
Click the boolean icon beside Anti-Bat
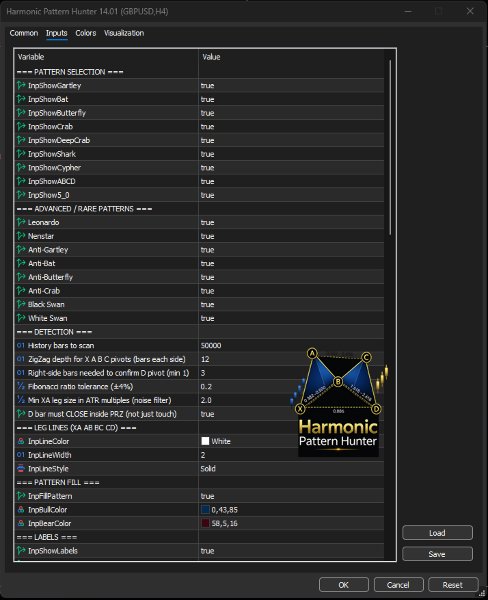coord(21,263)
